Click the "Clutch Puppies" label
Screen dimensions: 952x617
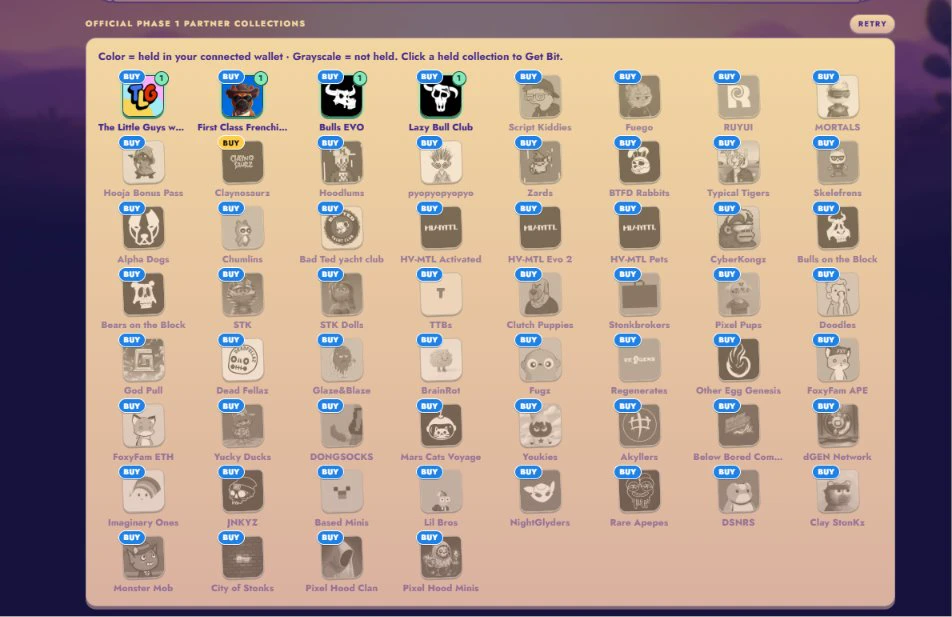coord(540,325)
